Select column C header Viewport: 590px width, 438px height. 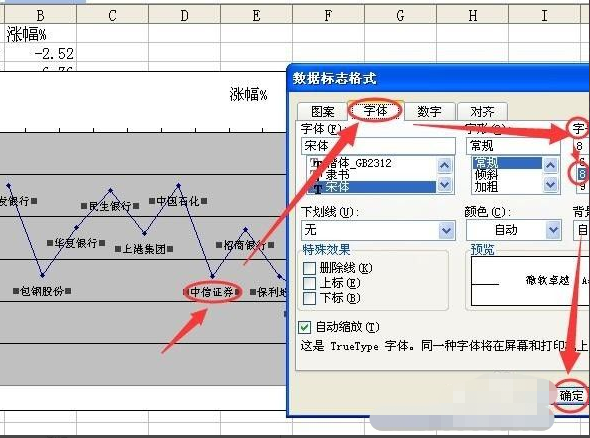click(112, 15)
